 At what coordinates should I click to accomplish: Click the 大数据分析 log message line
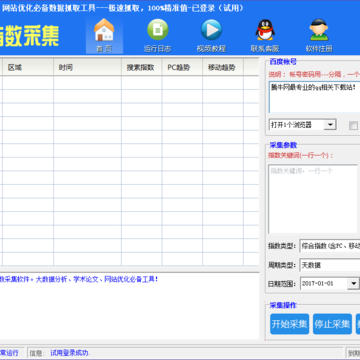[x=78, y=279]
